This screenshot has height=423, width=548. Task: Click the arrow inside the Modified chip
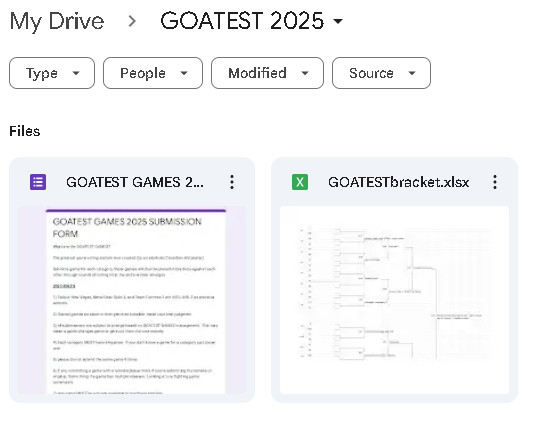click(305, 73)
